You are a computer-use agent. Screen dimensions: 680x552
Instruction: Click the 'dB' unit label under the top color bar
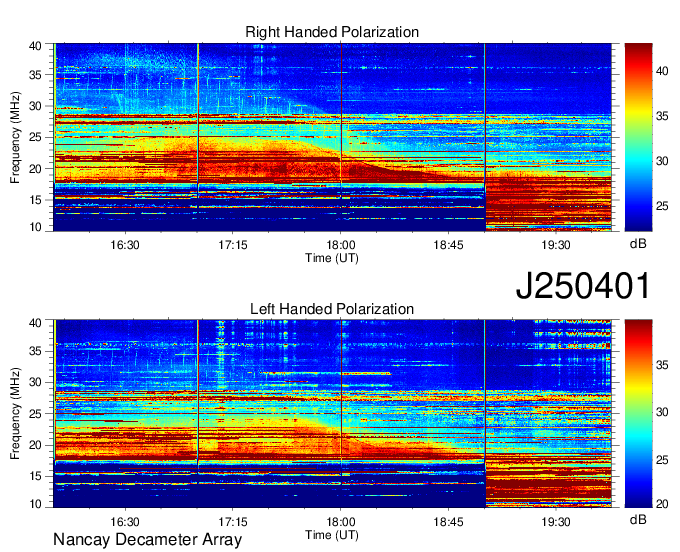638,244
